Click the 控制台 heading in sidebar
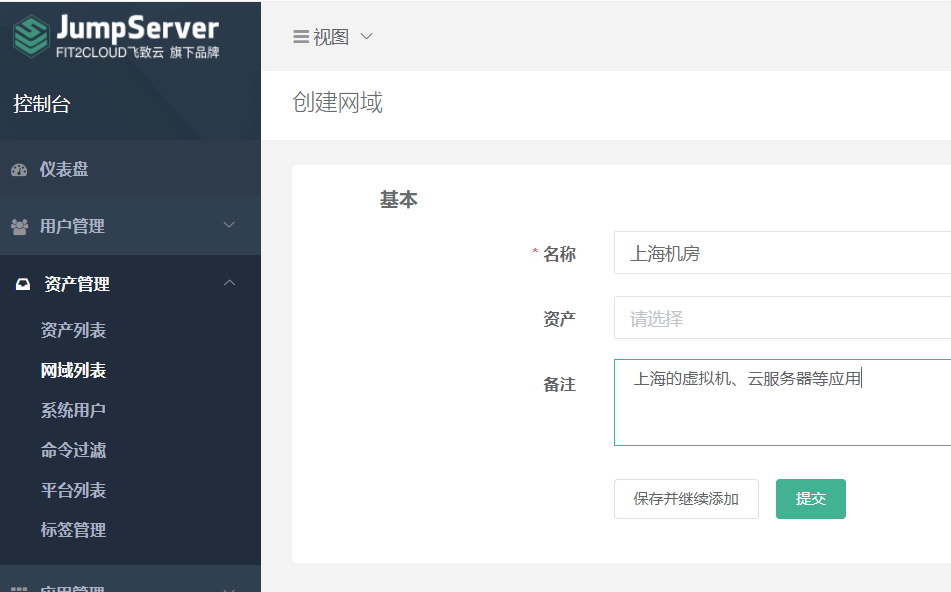 point(42,104)
